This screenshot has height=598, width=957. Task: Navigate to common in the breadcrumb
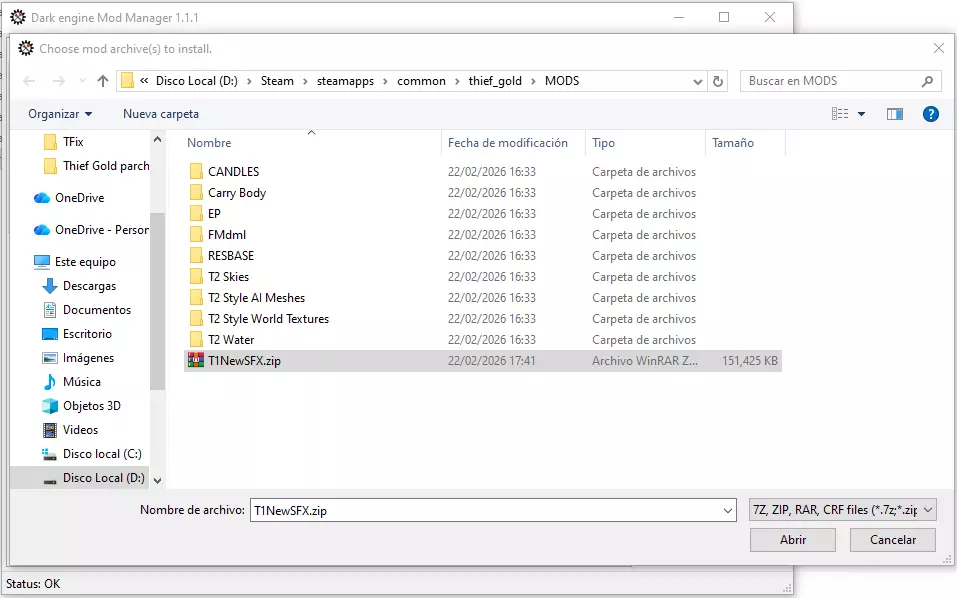pos(421,81)
